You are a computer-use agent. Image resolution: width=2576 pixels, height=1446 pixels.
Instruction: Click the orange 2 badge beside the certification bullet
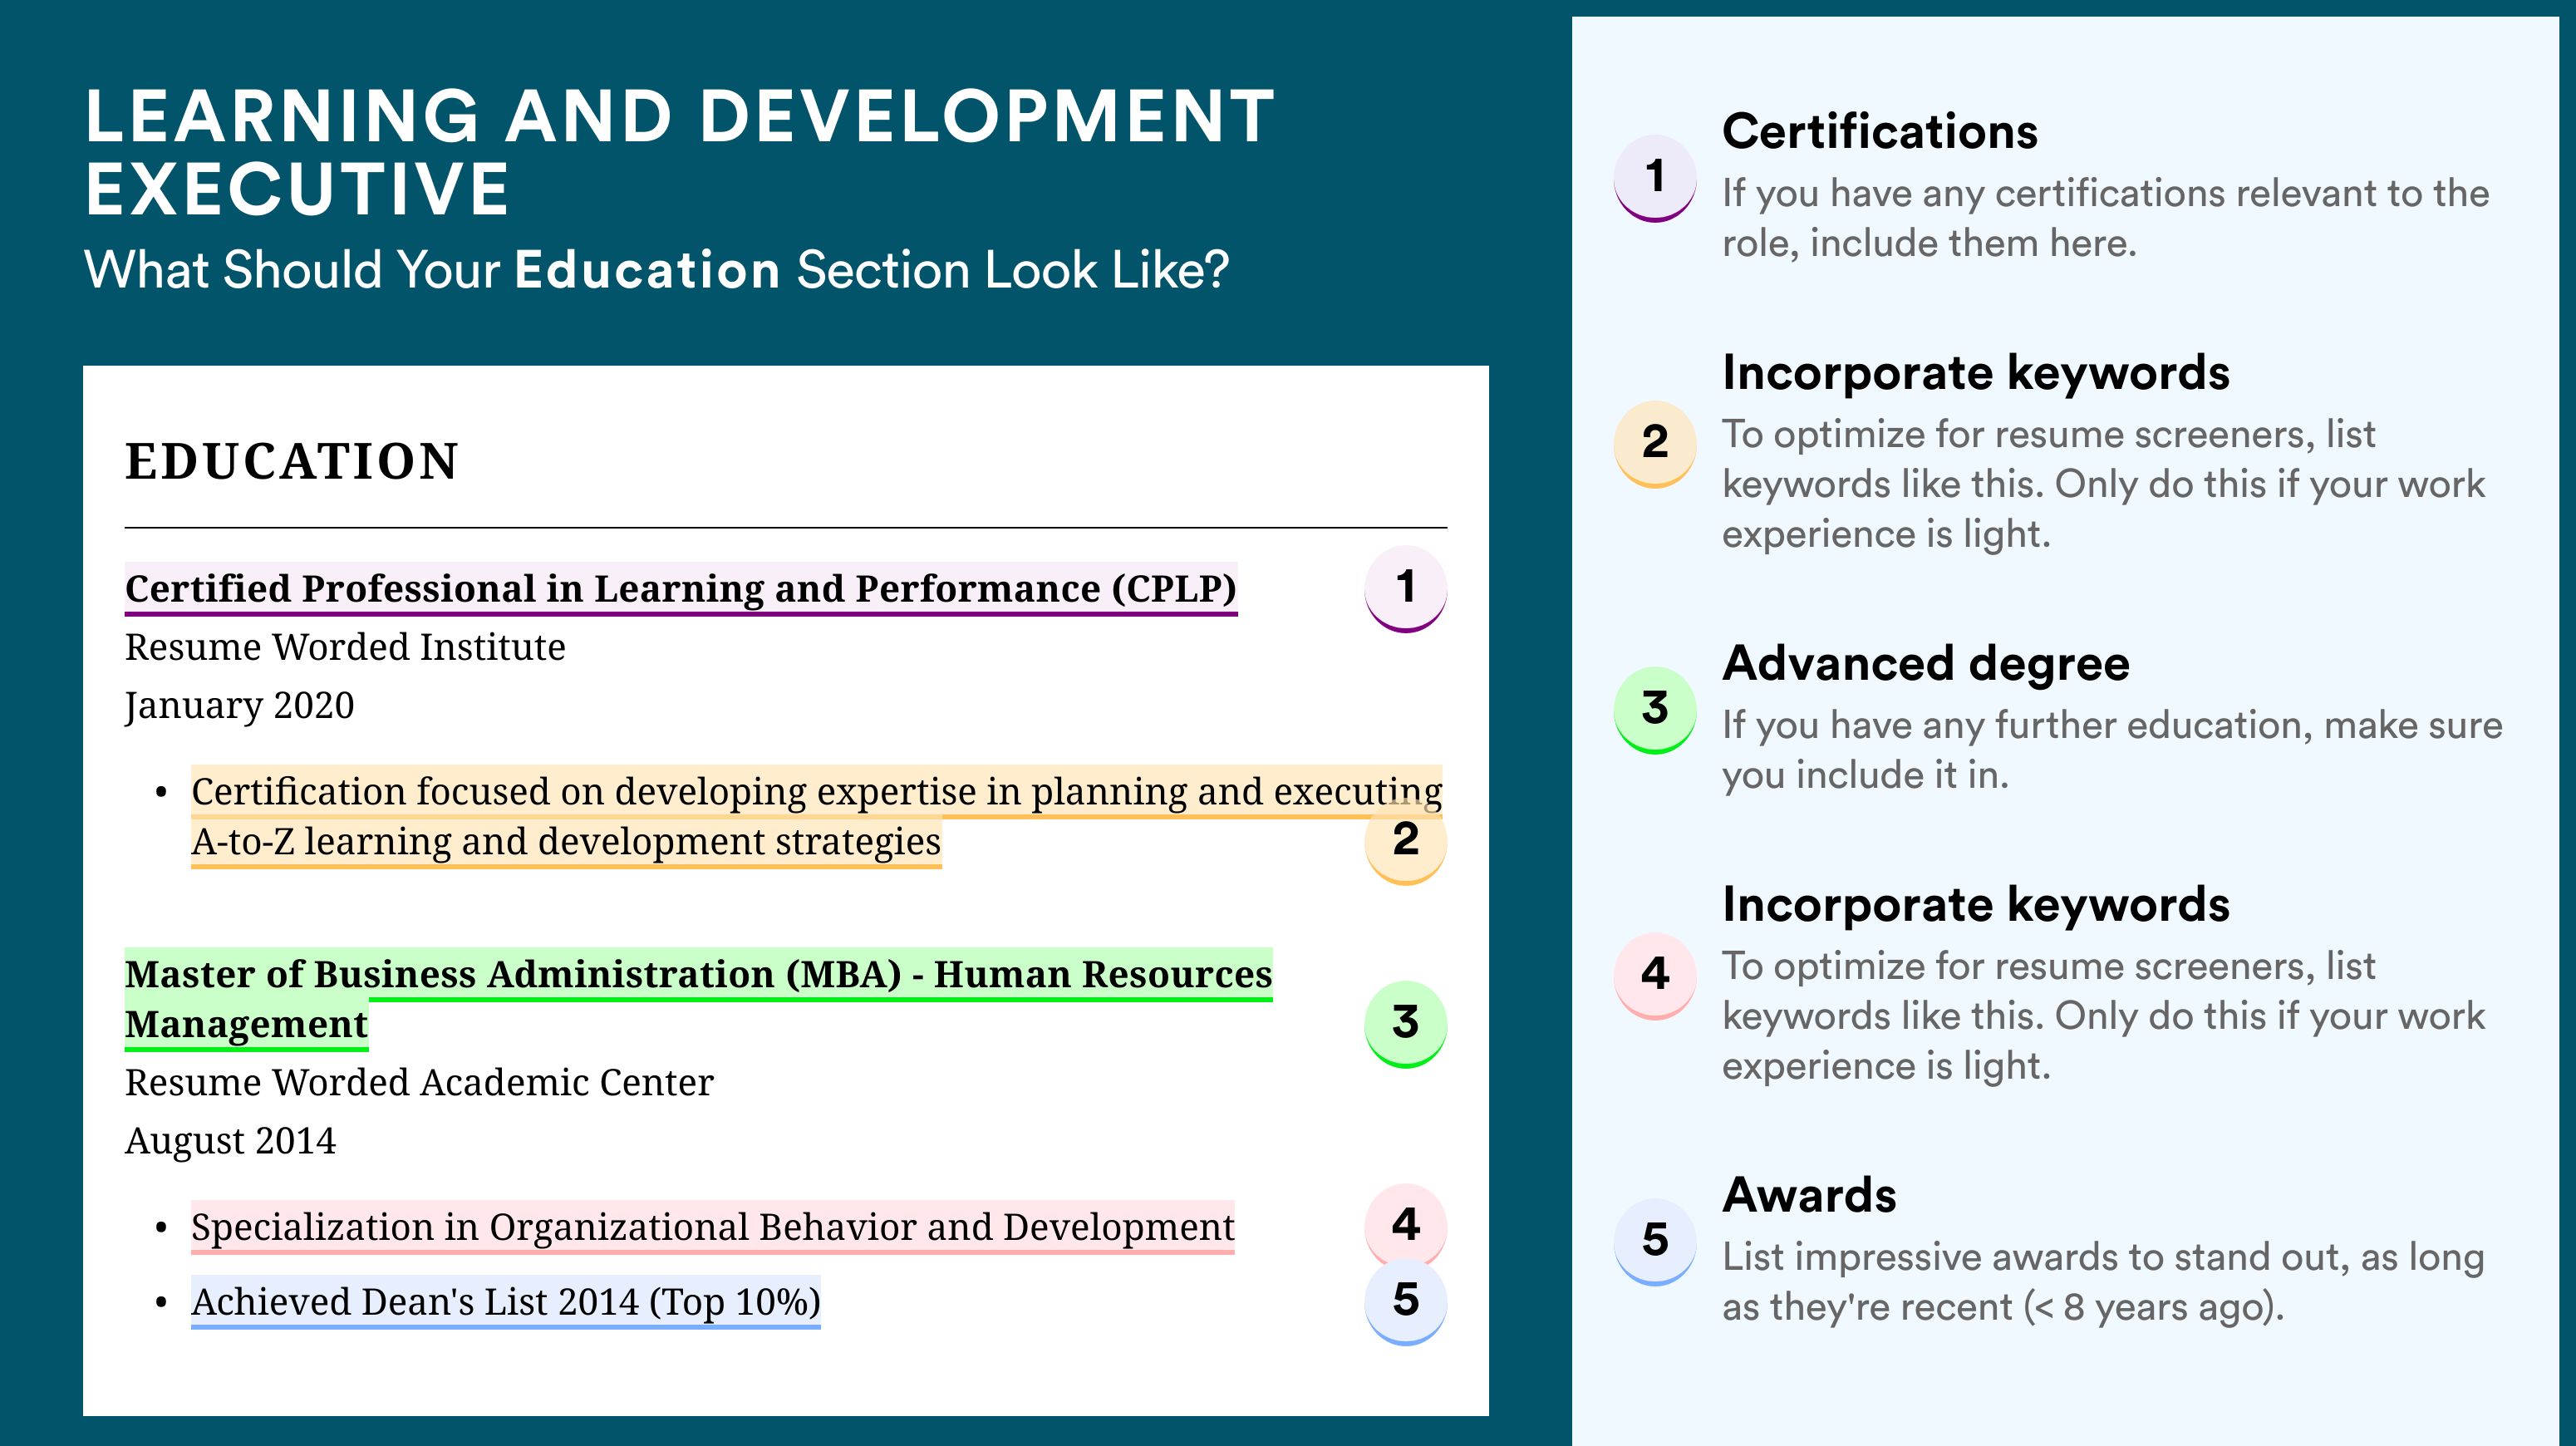pos(1405,841)
